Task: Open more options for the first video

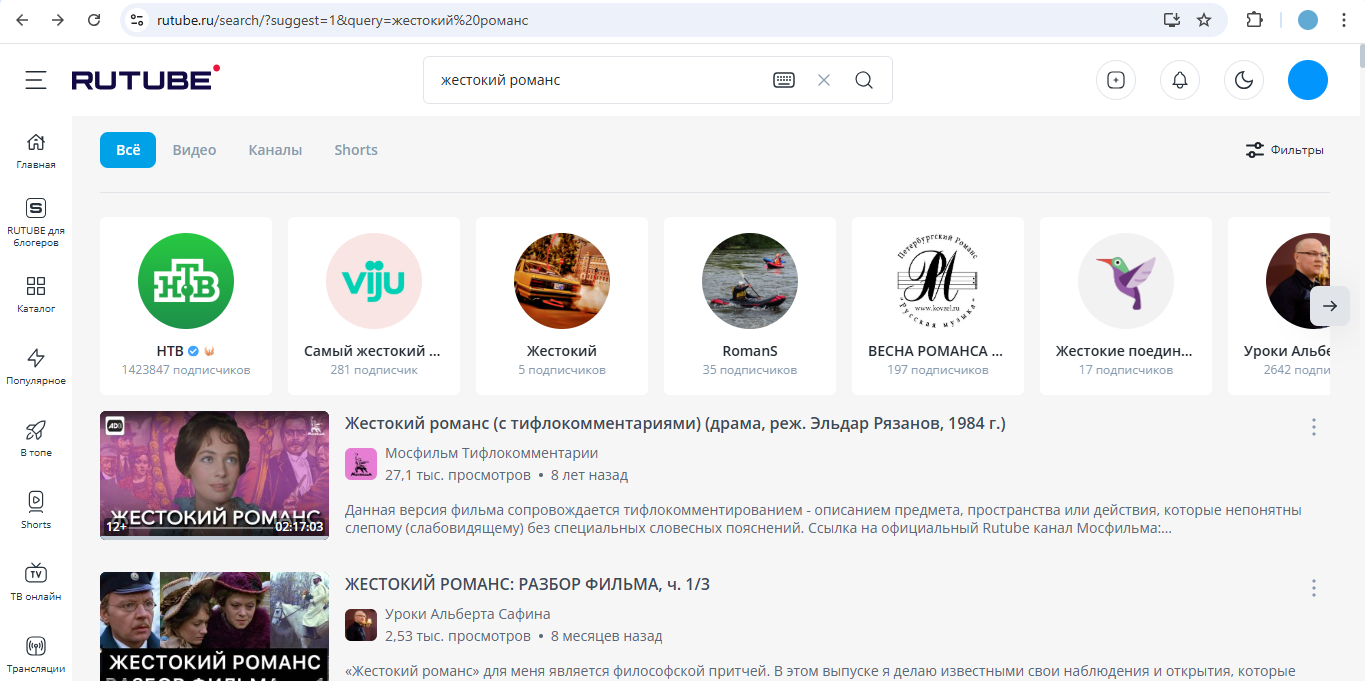Action: [1314, 428]
